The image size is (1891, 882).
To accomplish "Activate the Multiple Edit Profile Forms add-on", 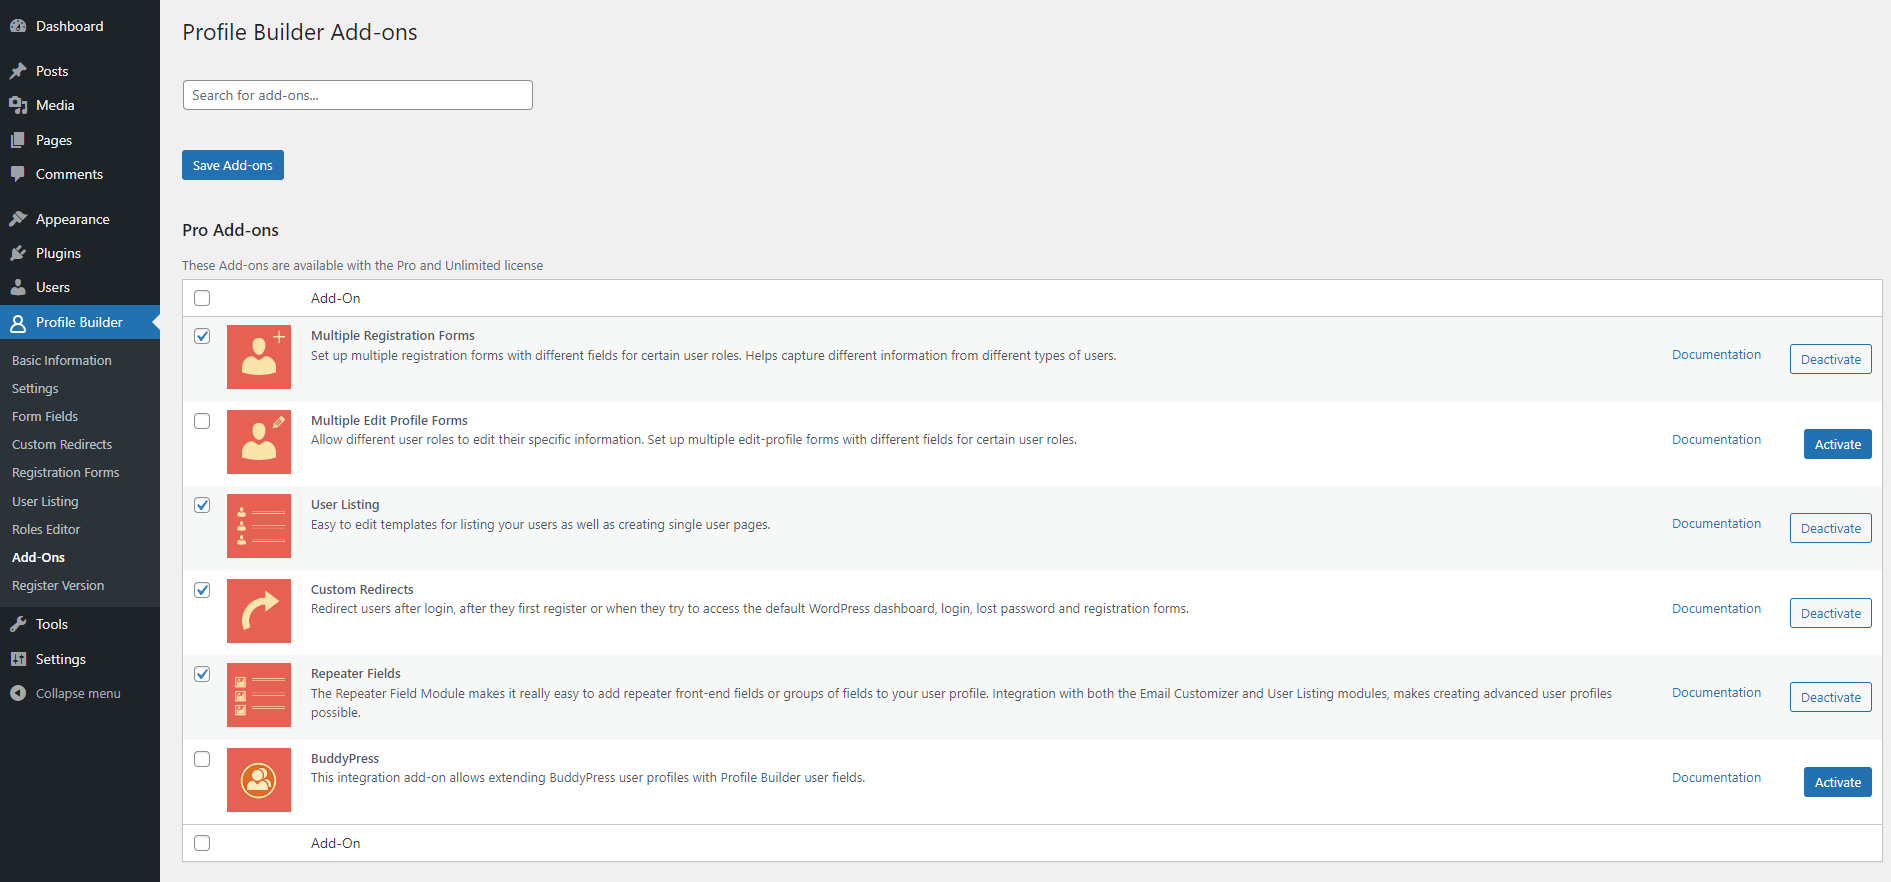I will (1837, 444).
